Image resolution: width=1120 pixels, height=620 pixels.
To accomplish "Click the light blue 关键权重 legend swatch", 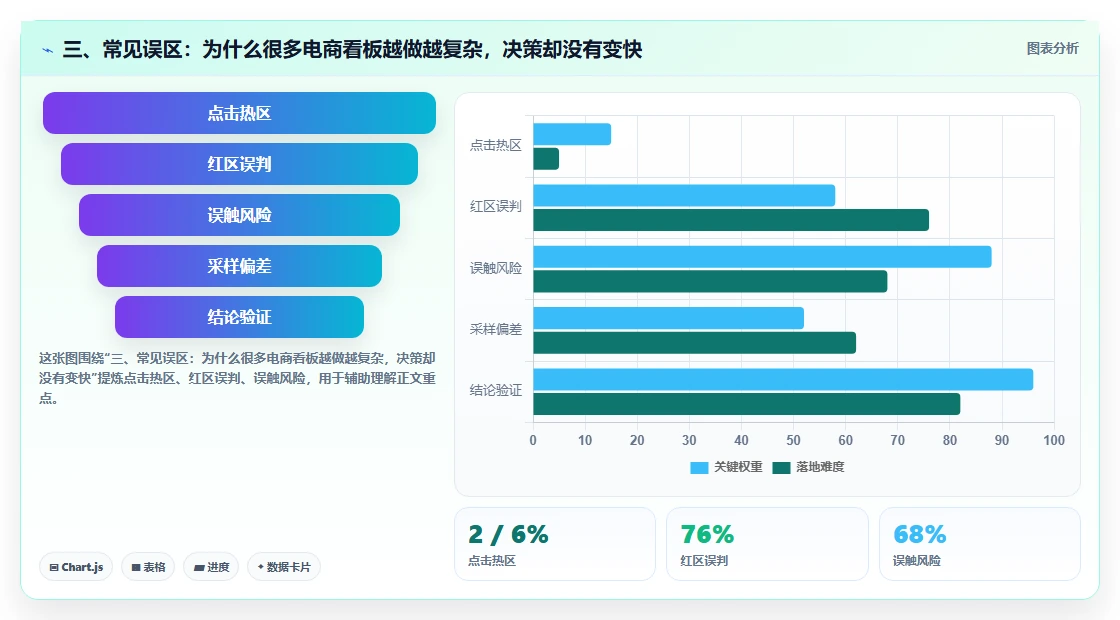I will (699, 468).
